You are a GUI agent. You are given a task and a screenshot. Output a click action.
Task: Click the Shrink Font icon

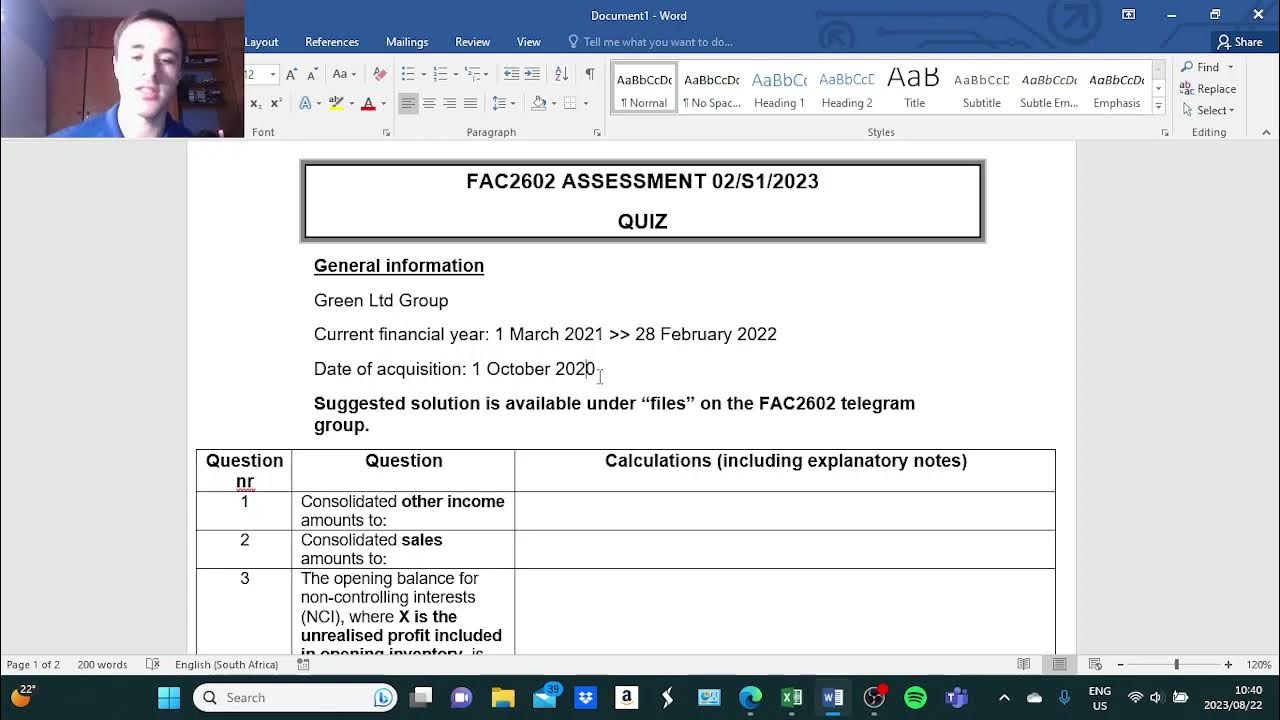point(312,74)
